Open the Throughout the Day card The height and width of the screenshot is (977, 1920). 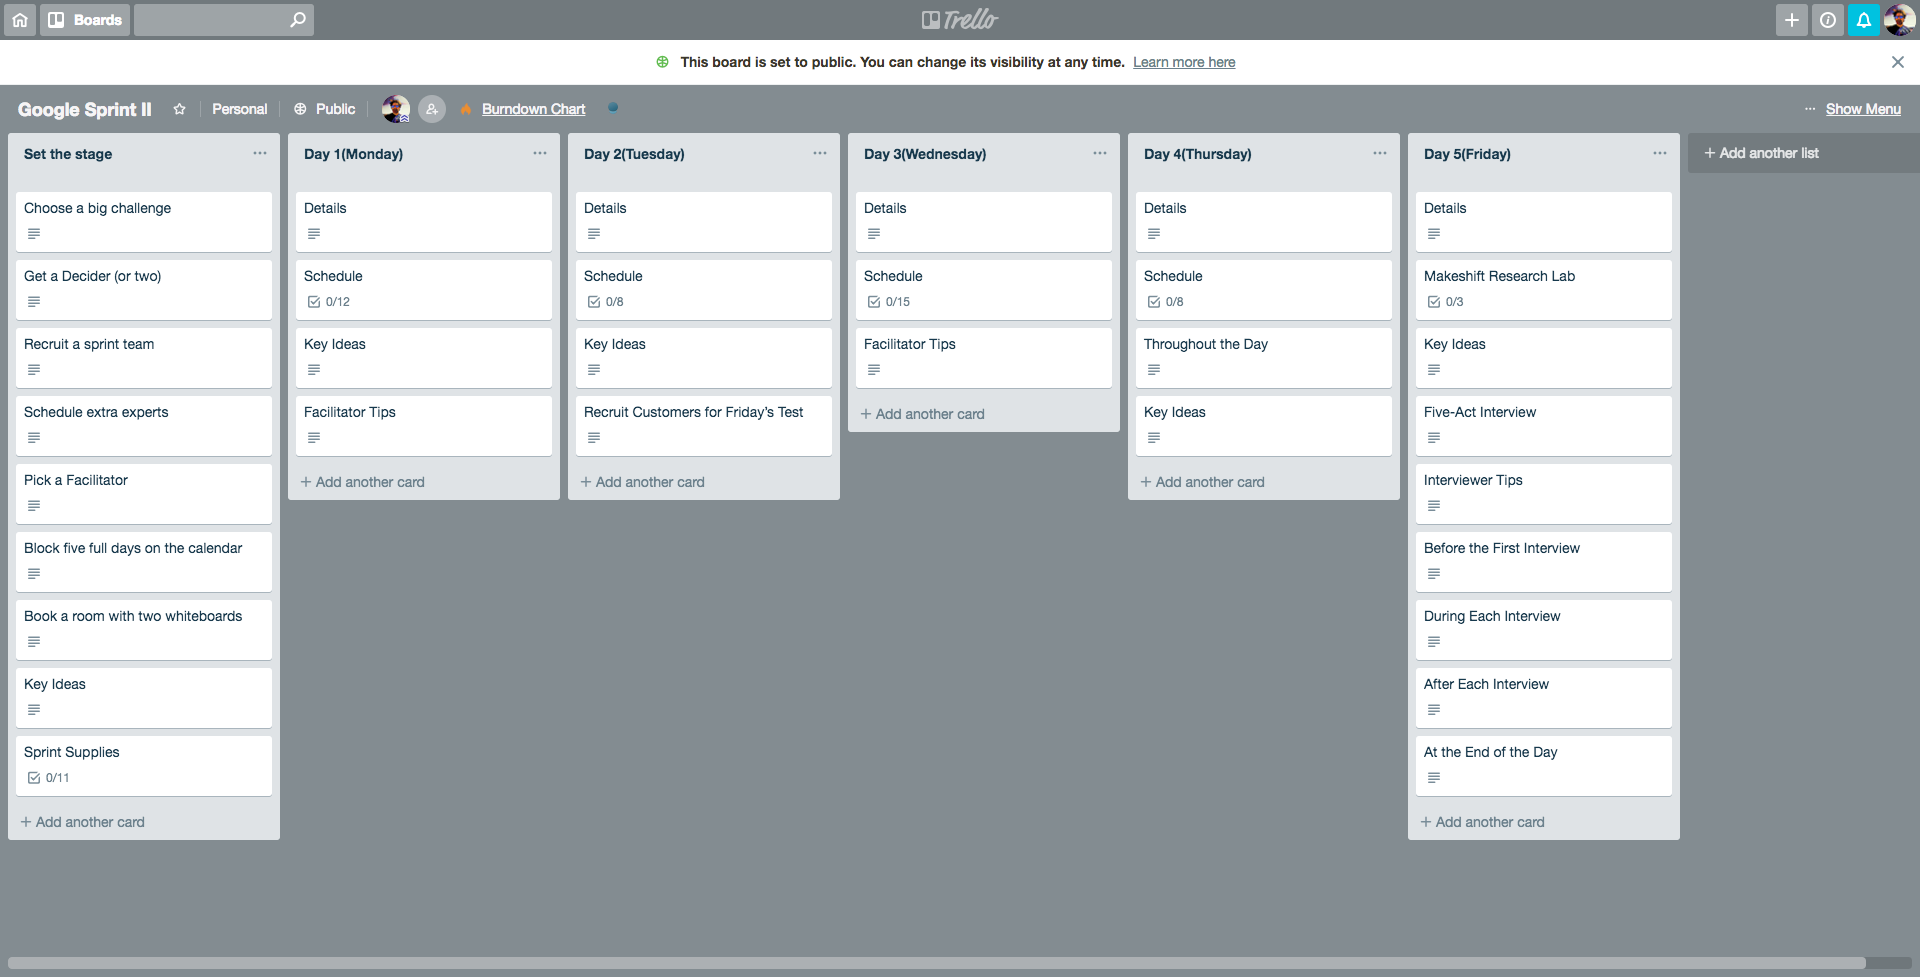click(1264, 357)
